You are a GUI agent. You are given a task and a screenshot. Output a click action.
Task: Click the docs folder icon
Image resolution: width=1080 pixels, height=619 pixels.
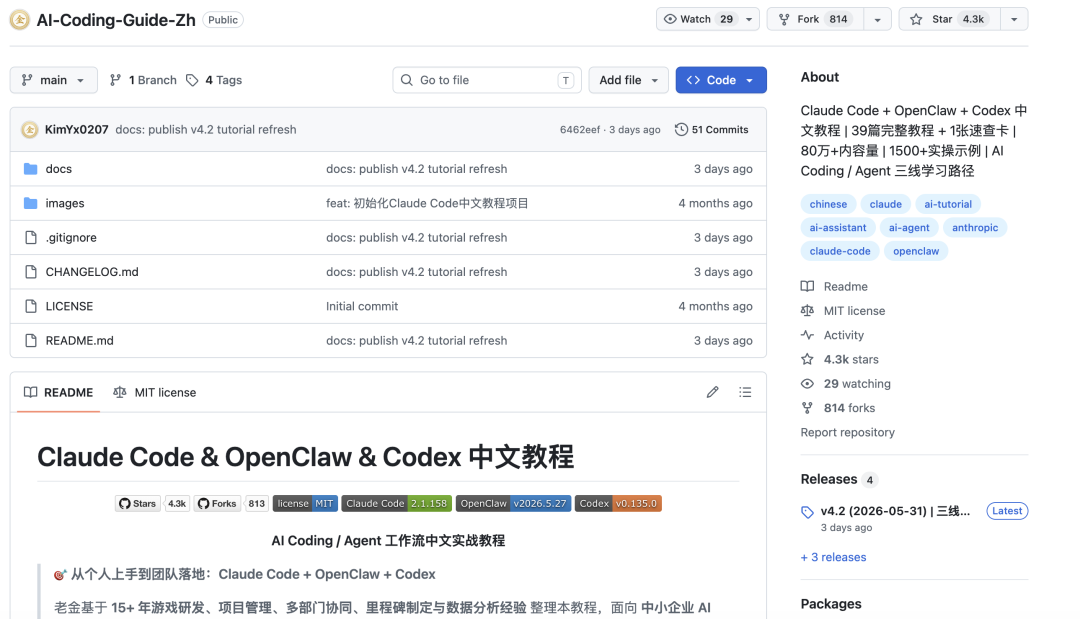pos(30,169)
